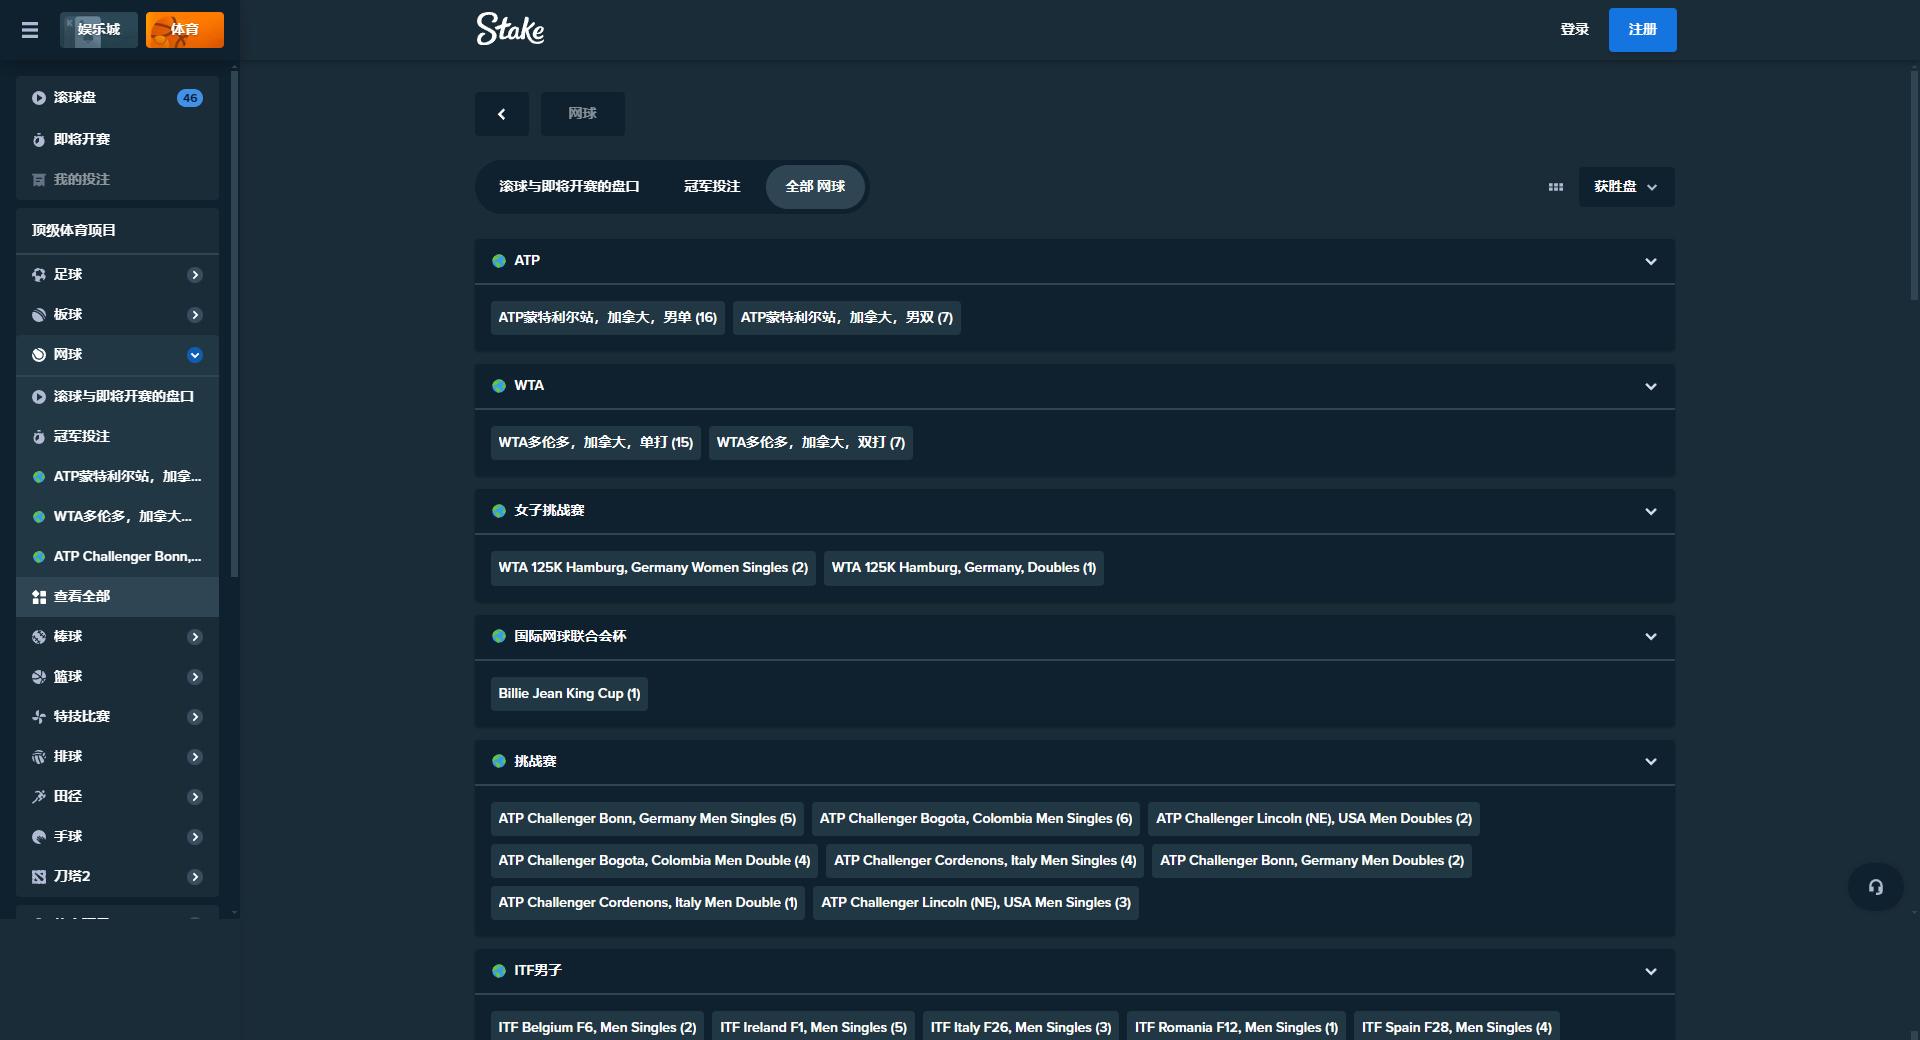Click the globe icon beside ATP header
This screenshot has height=1040, width=1920.
(x=499, y=261)
